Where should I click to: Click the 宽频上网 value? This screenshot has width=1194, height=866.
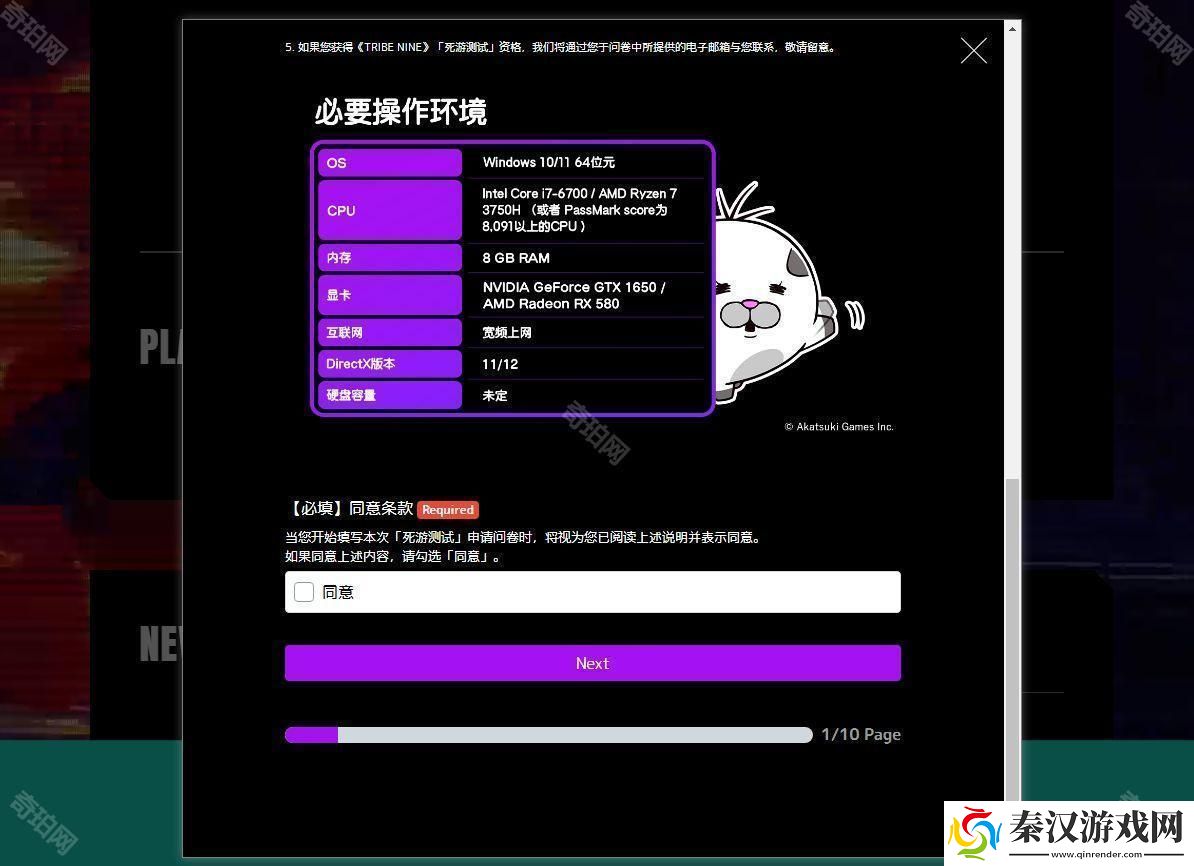[507, 332]
